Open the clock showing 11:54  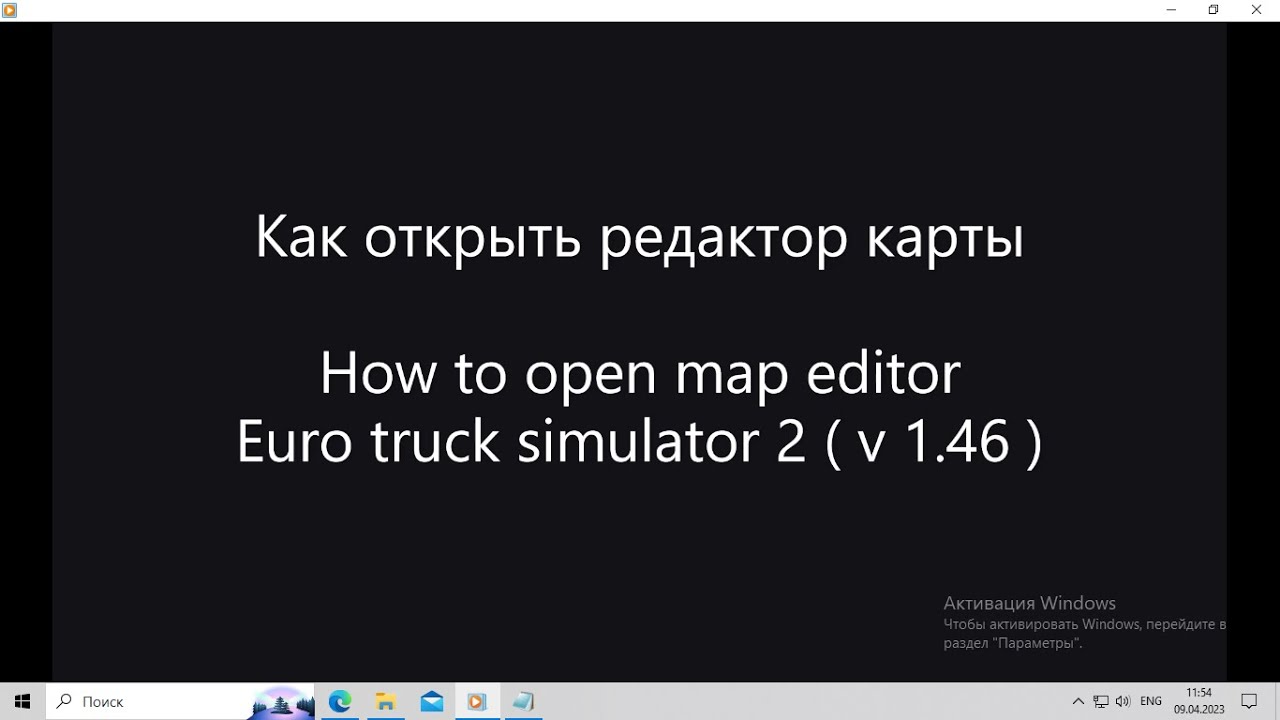[1199, 701]
